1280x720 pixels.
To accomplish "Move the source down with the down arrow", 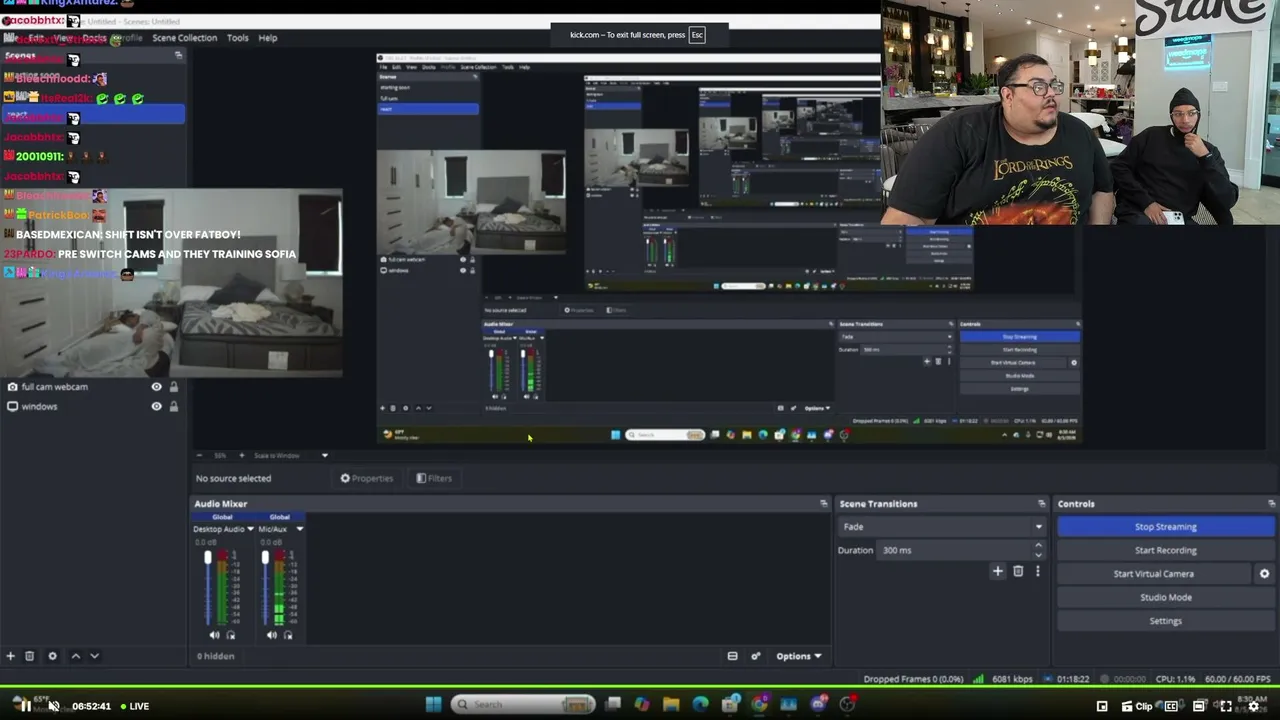I will (94, 656).
